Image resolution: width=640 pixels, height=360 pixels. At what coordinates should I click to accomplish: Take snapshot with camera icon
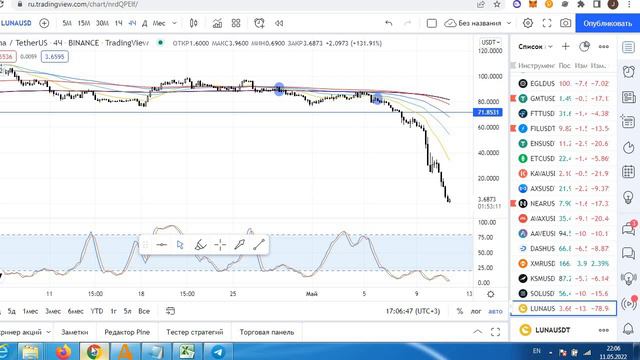point(565,23)
